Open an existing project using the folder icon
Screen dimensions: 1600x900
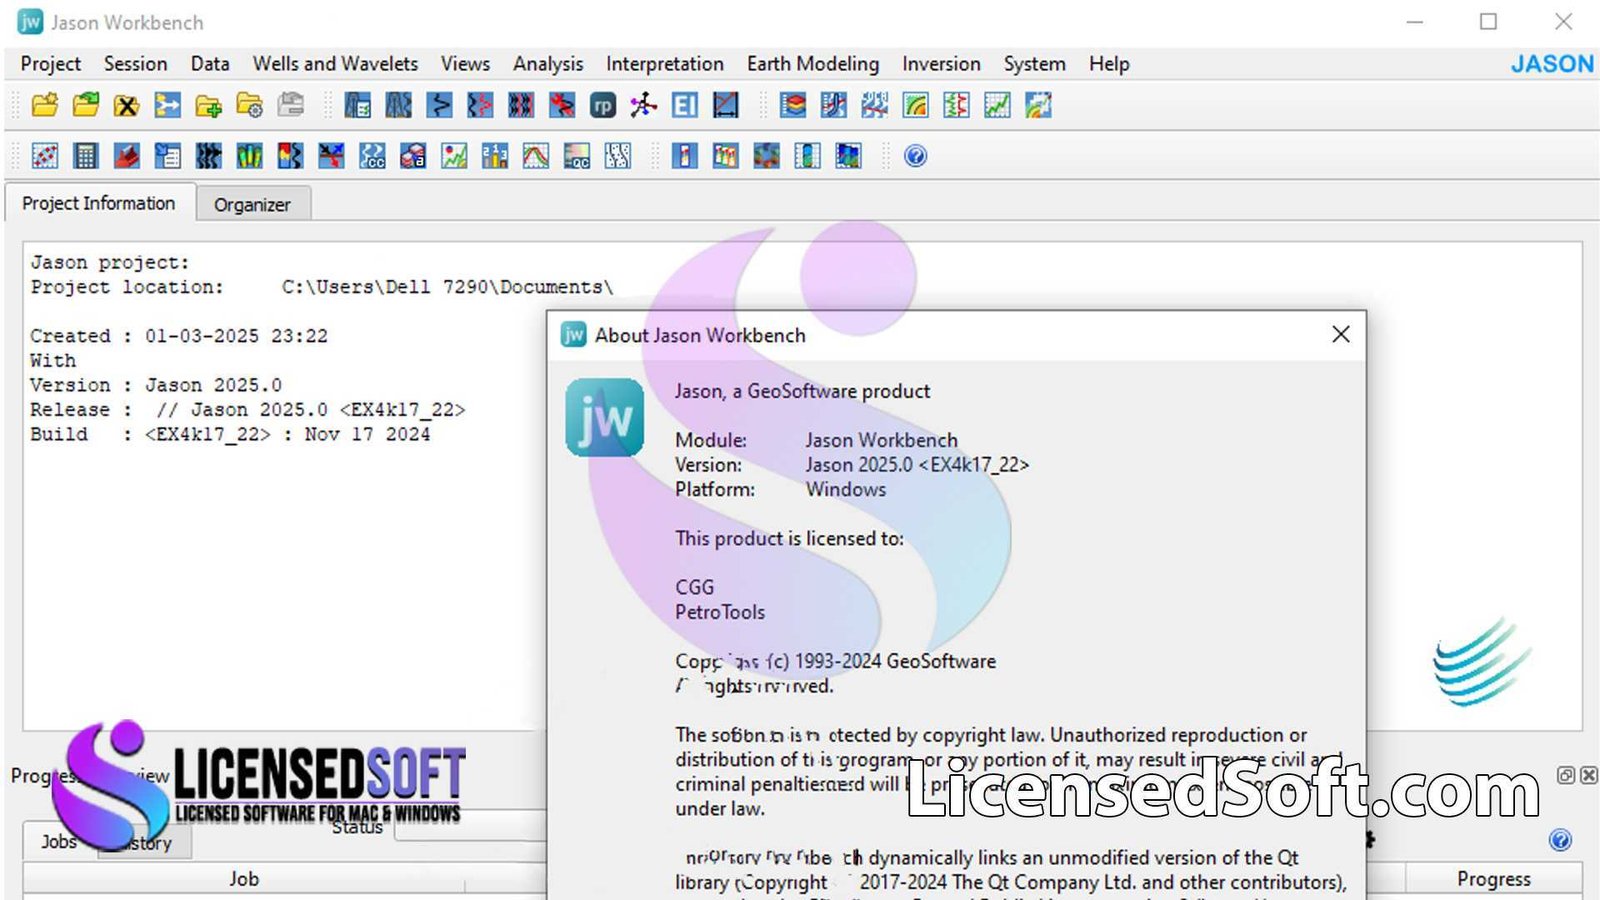coord(85,105)
